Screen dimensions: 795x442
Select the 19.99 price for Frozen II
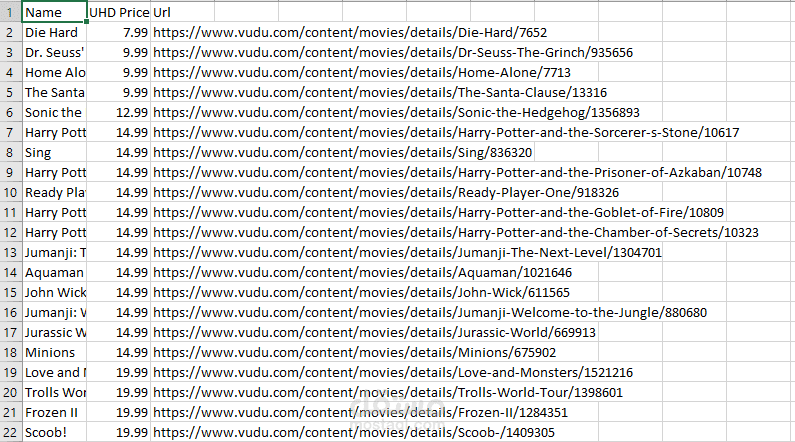pos(119,413)
